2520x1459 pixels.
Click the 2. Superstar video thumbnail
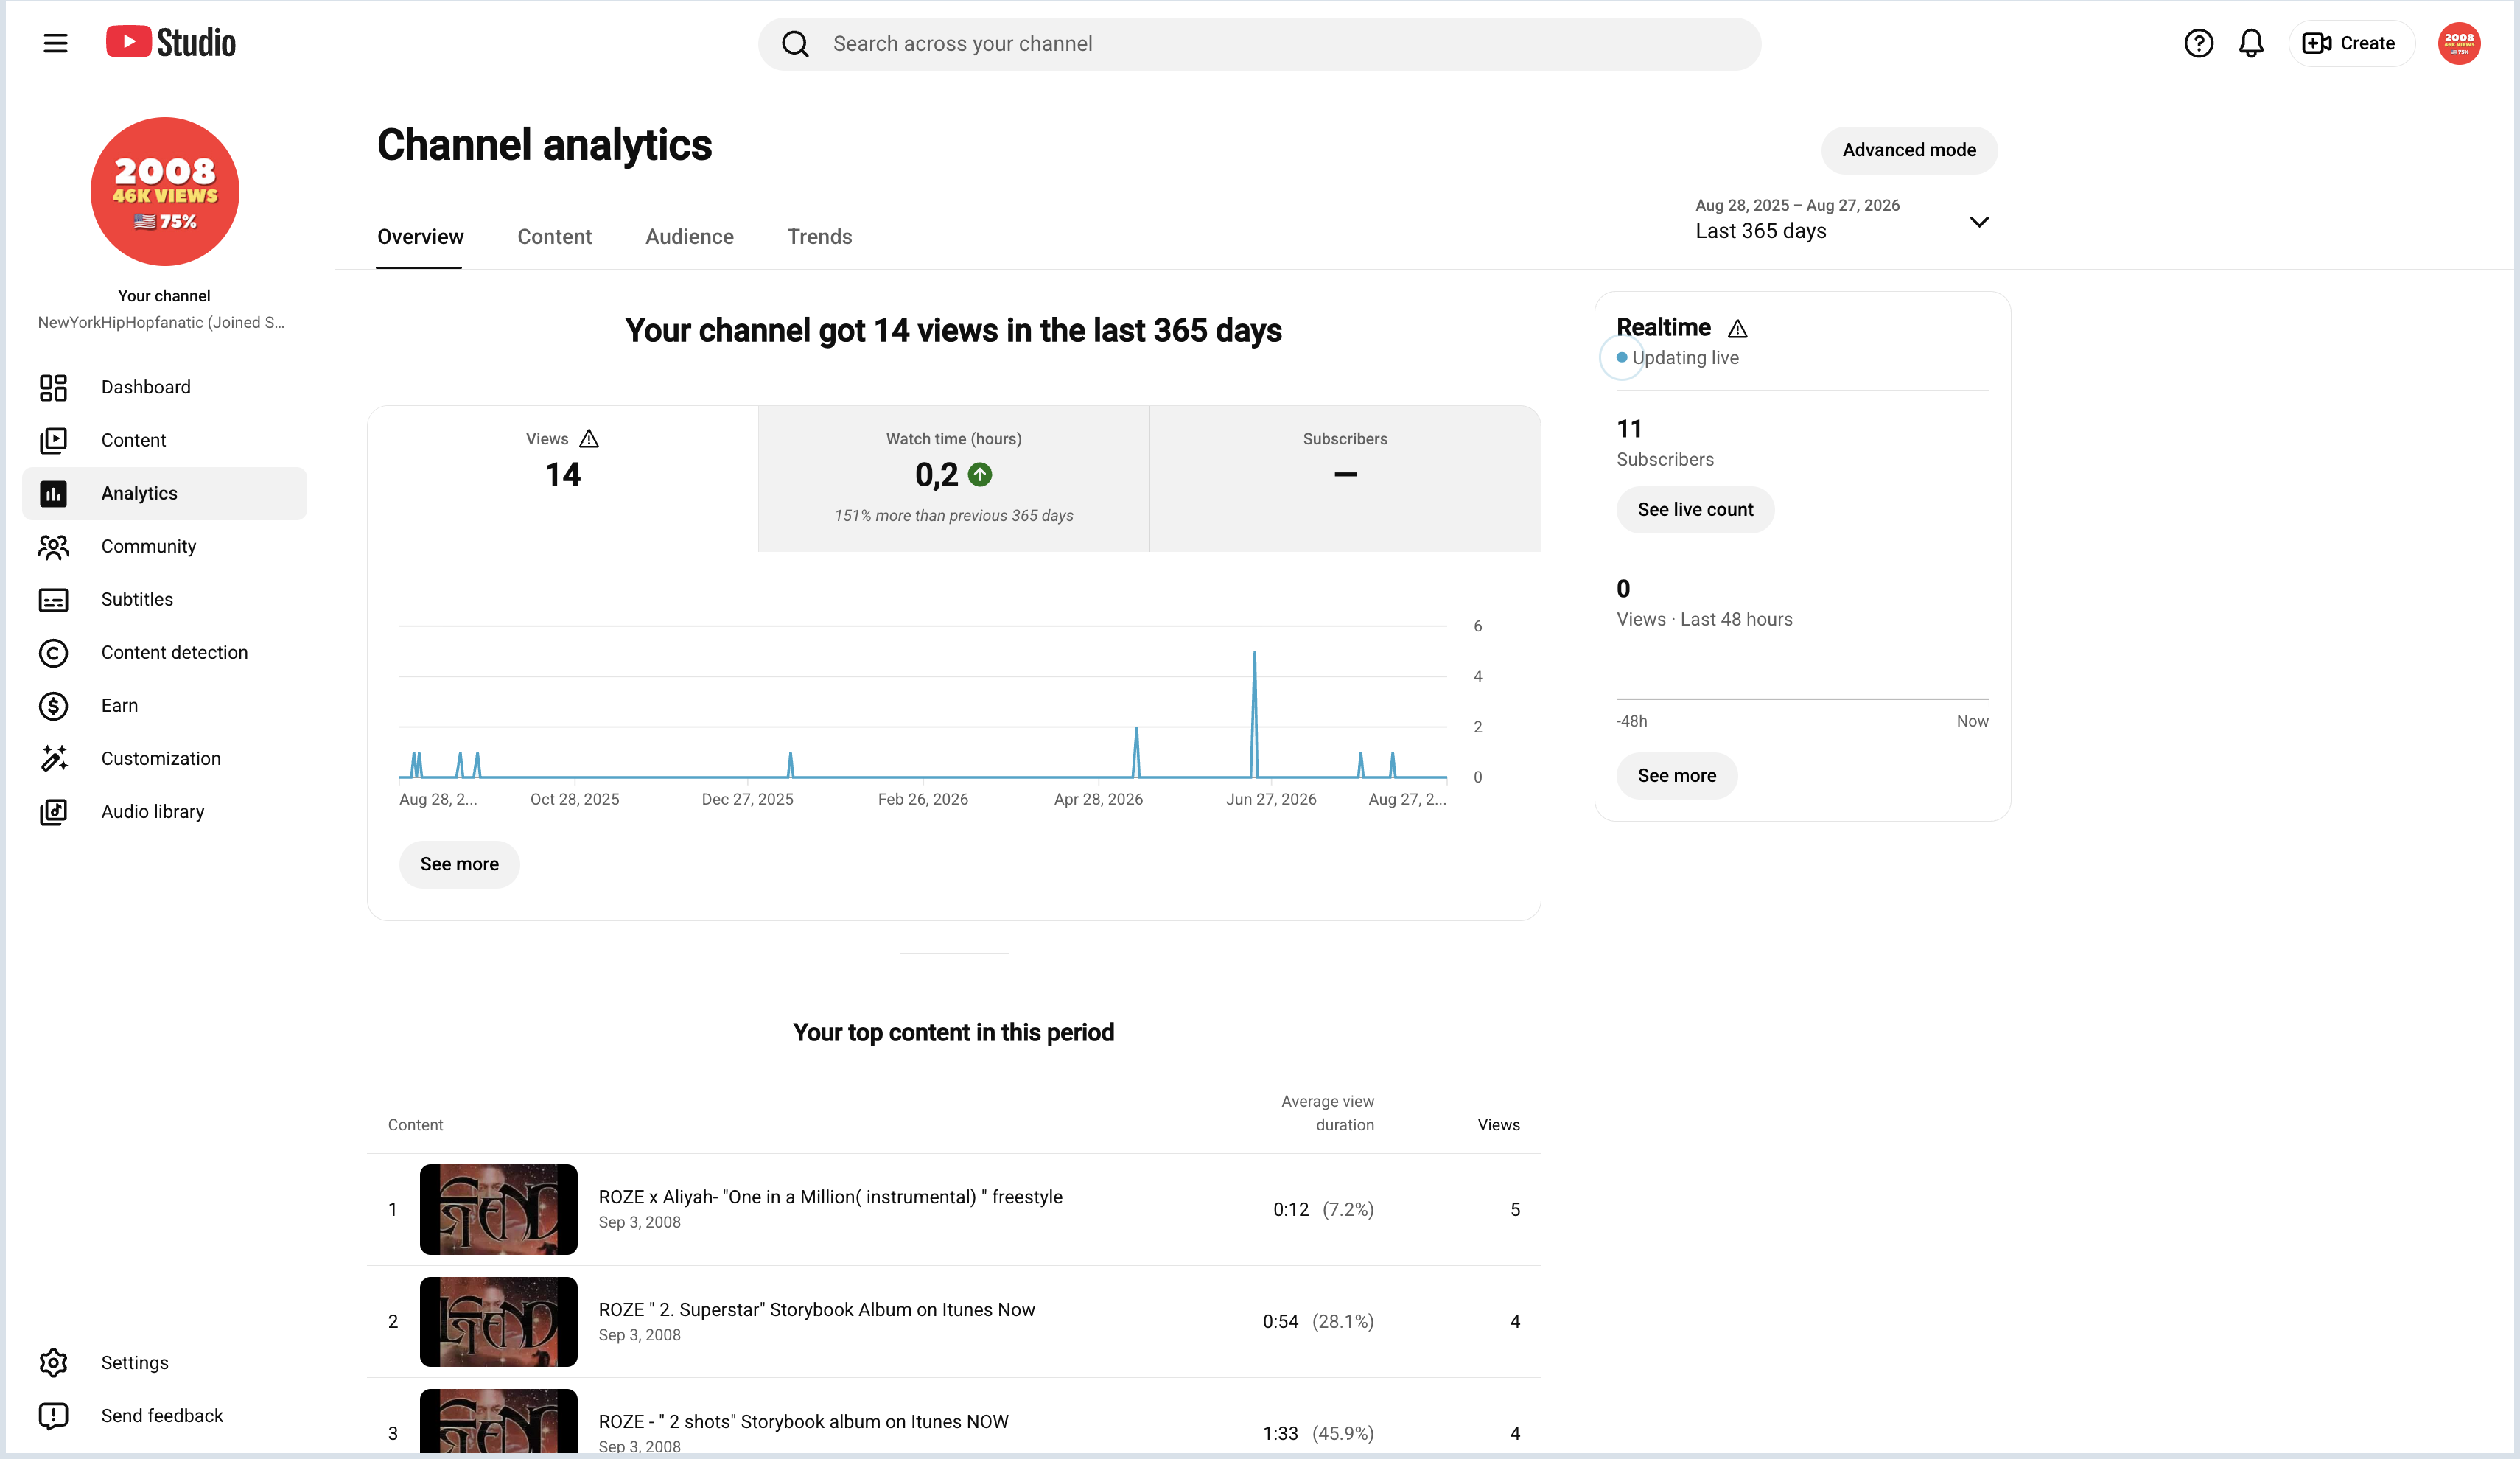click(498, 1321)
